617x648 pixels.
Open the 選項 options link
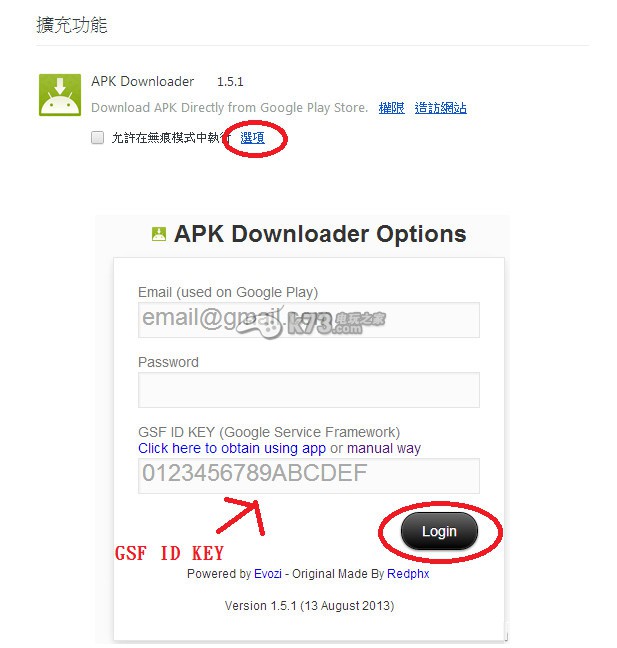pos(252,138)
